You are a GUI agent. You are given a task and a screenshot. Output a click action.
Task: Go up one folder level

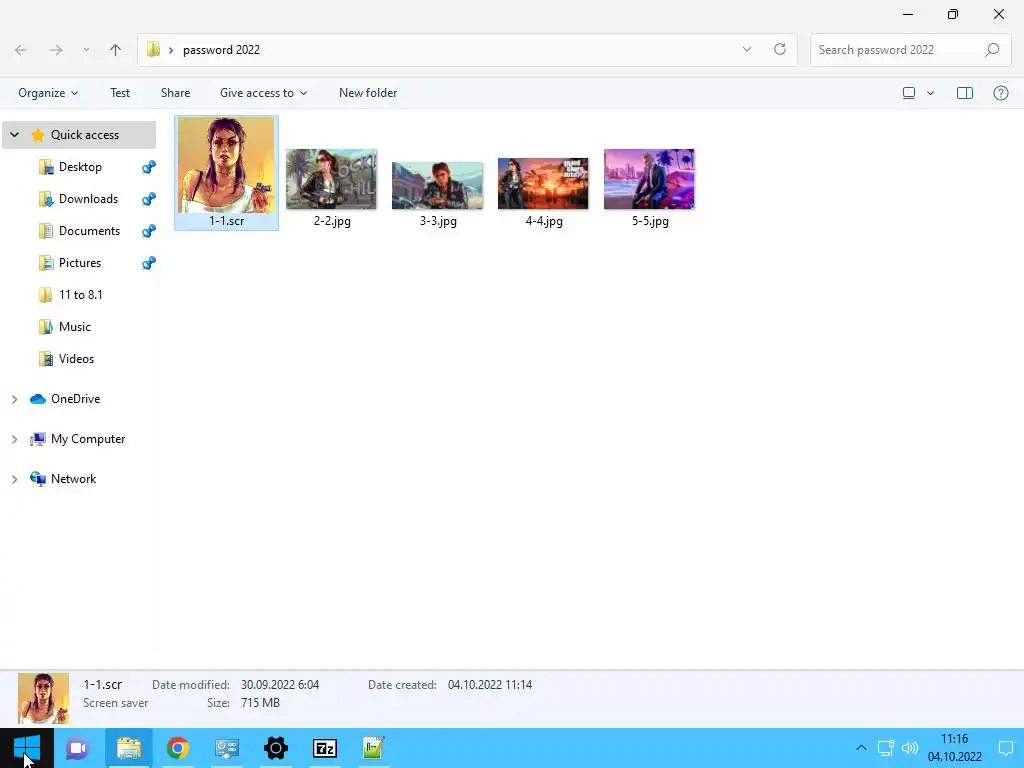tap(116, 50)
